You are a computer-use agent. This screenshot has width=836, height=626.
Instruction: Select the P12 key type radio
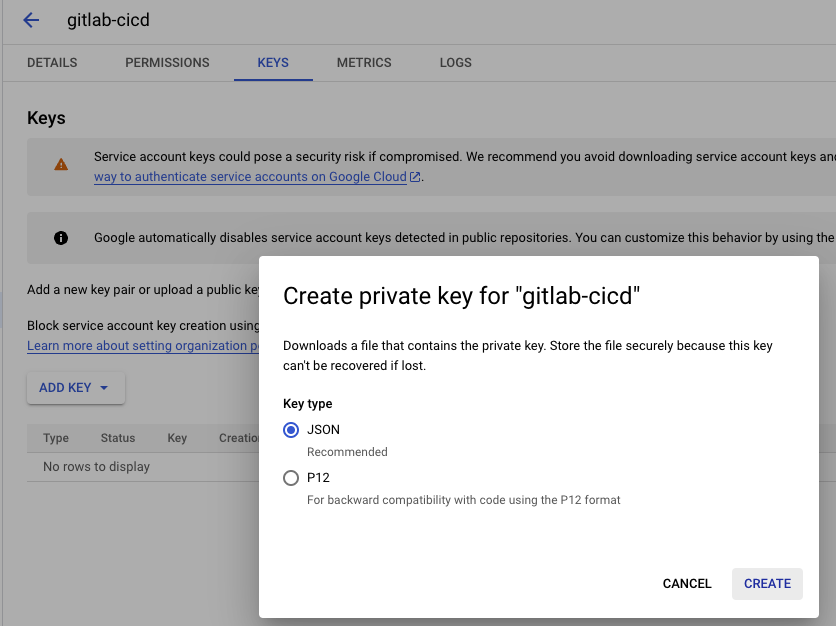pyautogui.click(x=291, y=478)
